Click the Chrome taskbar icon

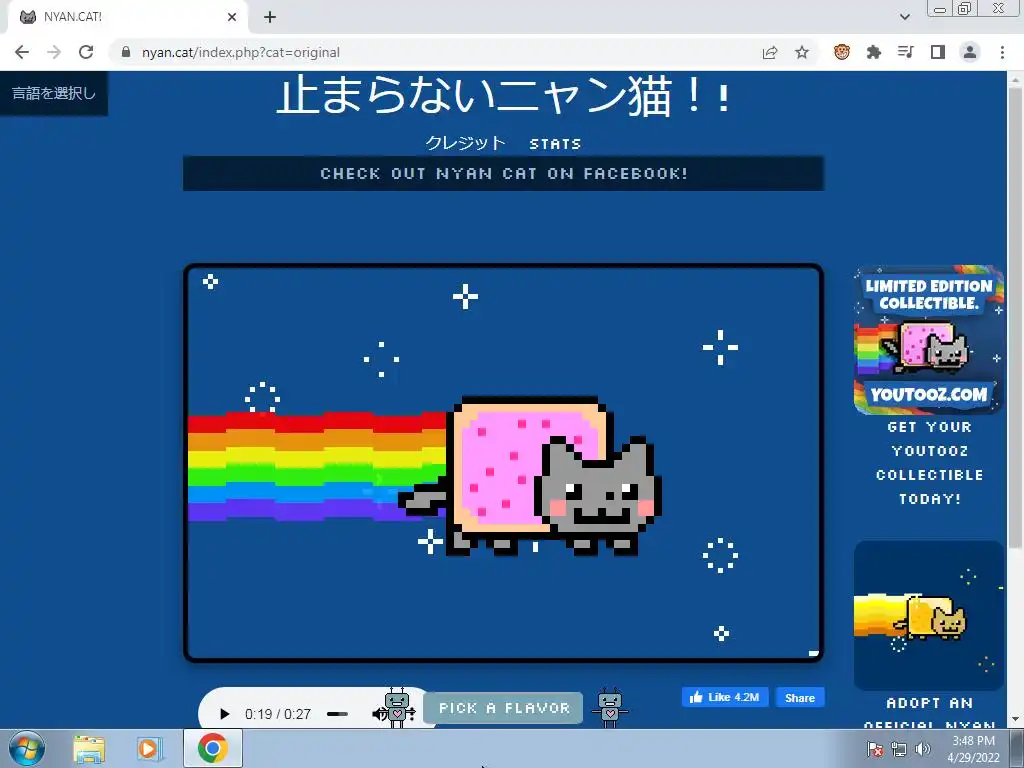tap(213, 748)
